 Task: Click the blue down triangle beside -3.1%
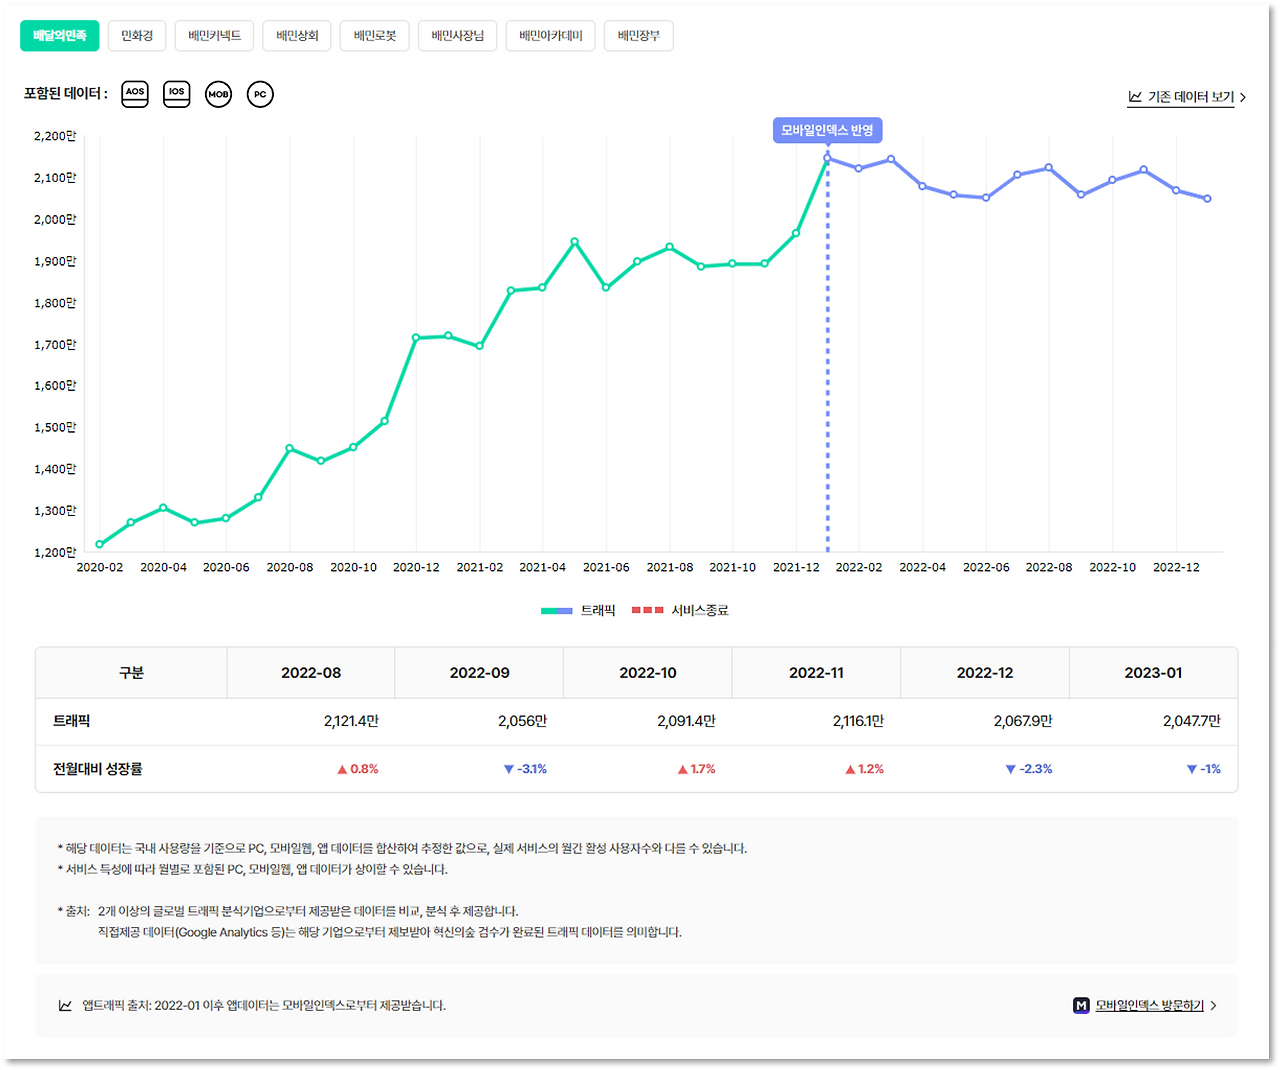tap(509, 769)
